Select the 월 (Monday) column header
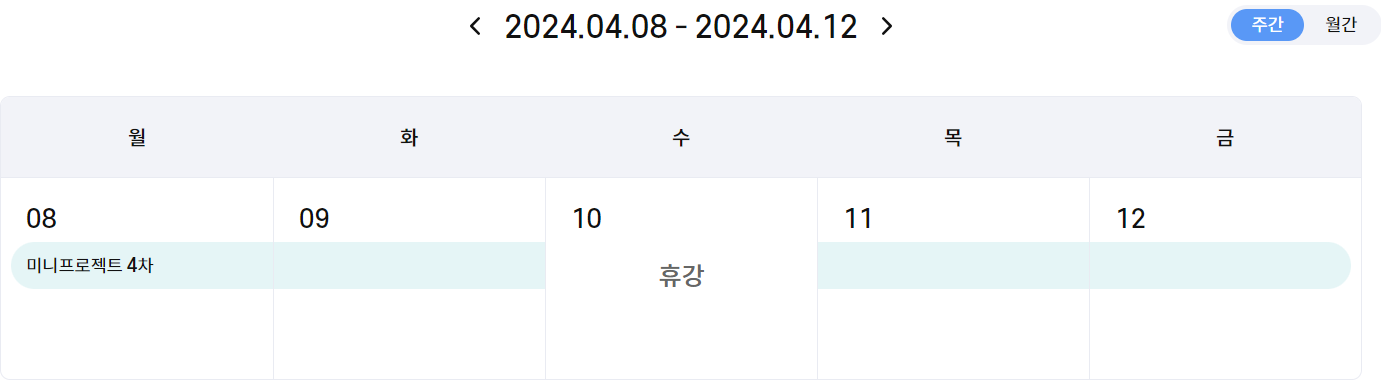This screenshot has width=1381, height=383. (x=138, y=138)
